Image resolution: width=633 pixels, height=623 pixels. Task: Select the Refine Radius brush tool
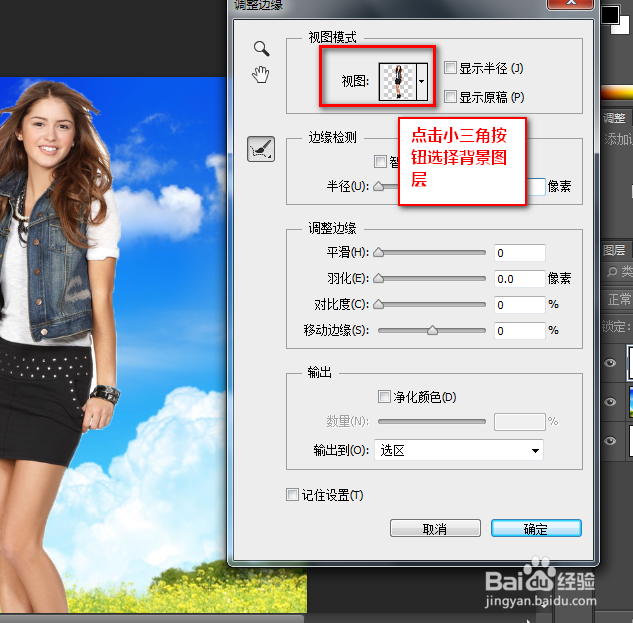261,149
